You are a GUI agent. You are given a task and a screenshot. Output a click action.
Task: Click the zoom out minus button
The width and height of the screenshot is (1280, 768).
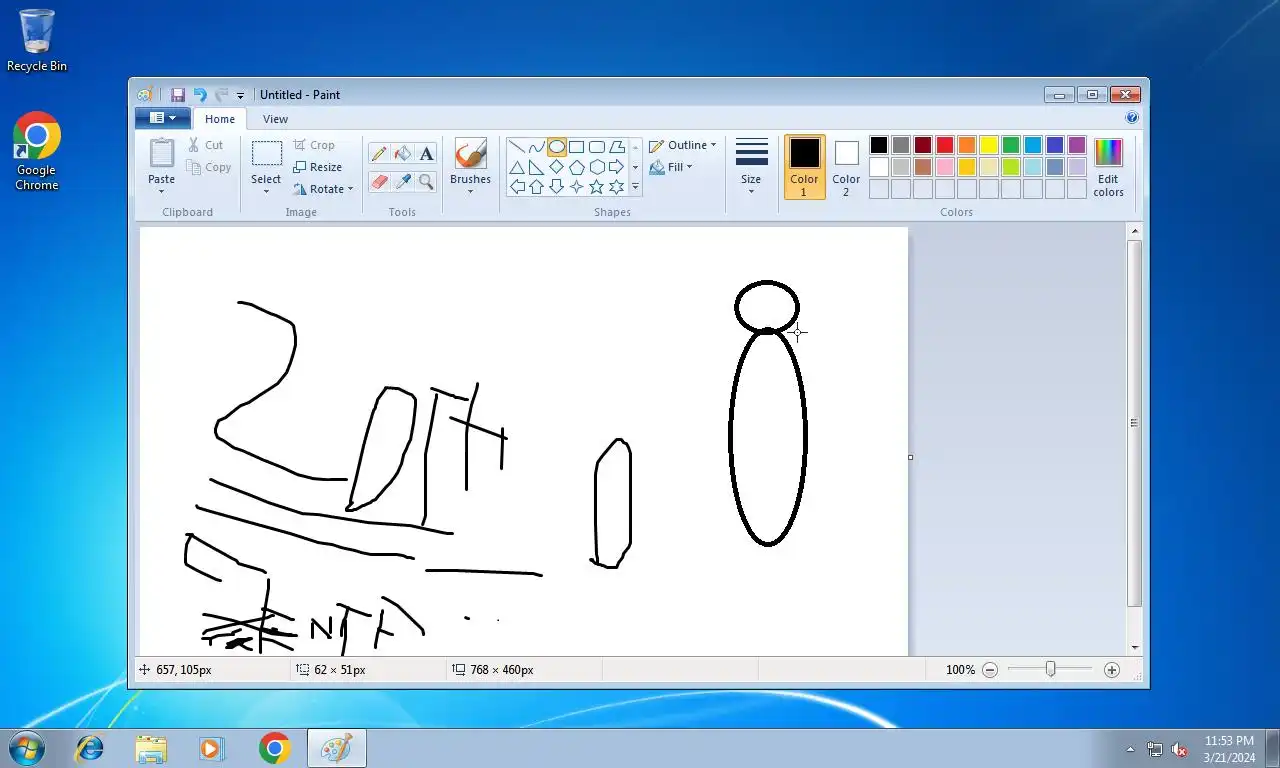(x=990, y=670)
